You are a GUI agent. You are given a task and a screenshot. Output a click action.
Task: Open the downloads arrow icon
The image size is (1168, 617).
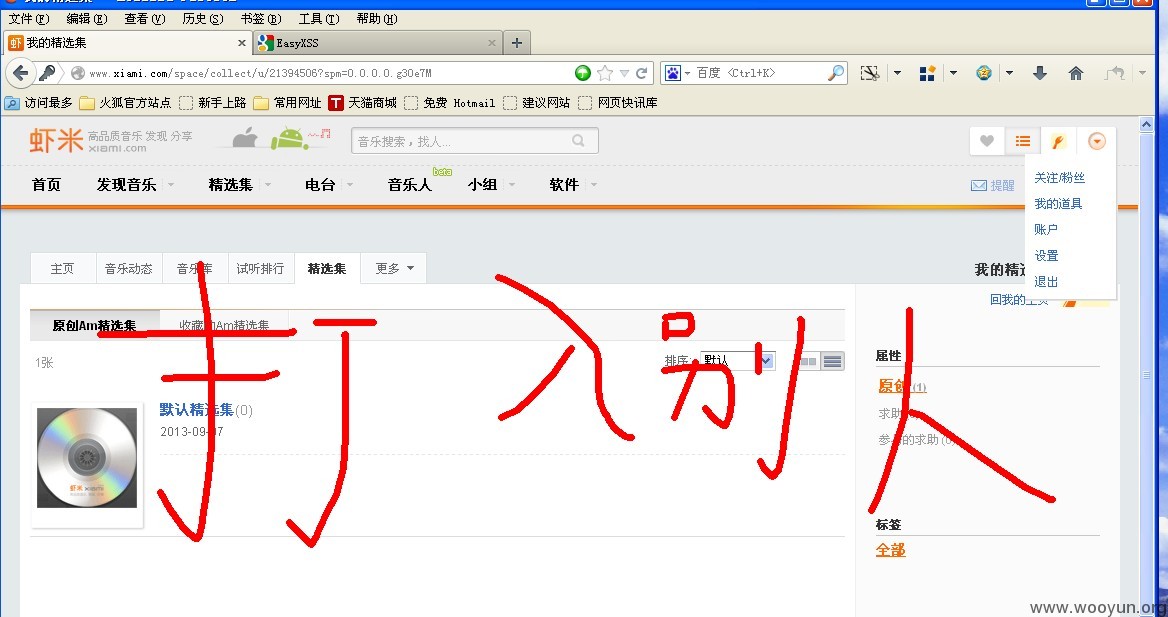click(x=1040, y=73)
